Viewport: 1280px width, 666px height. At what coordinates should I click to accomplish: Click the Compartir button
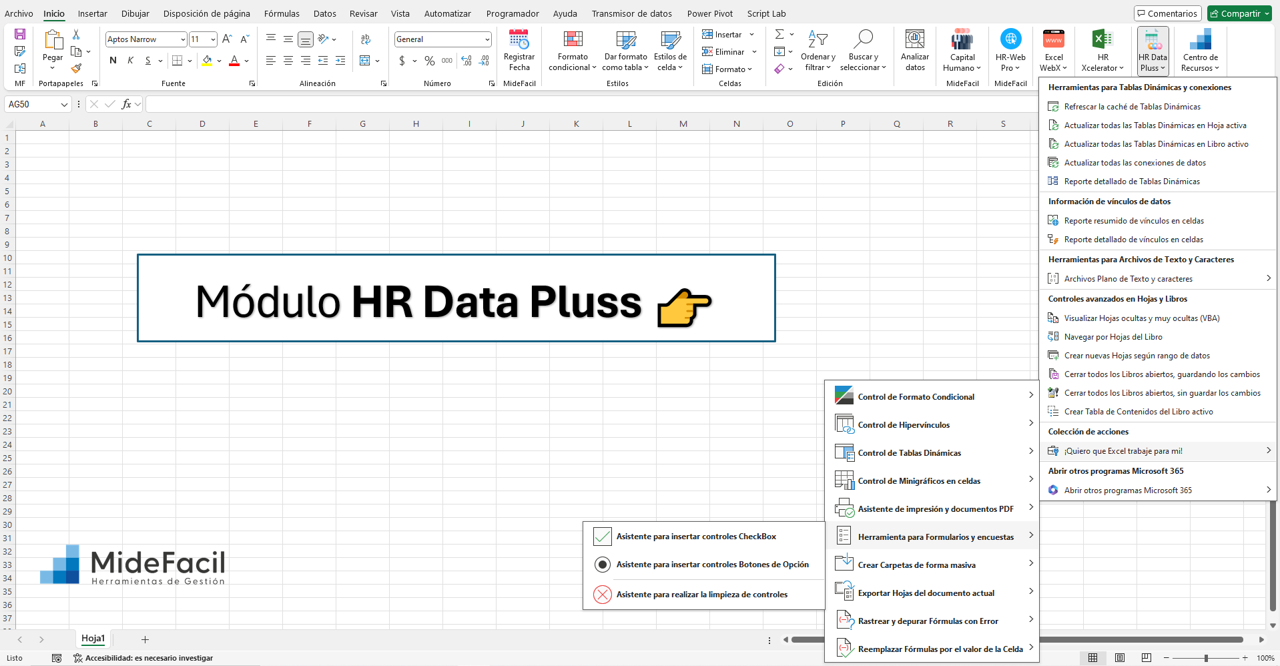(x=1240, y=13)
